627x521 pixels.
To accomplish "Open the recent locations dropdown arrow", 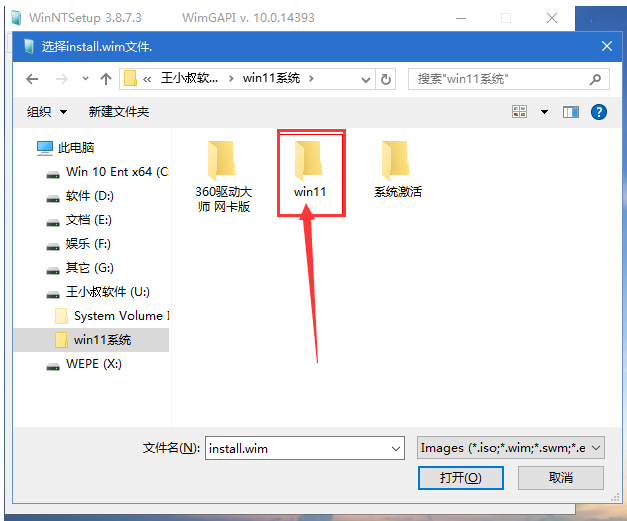I will coord(85,79).
